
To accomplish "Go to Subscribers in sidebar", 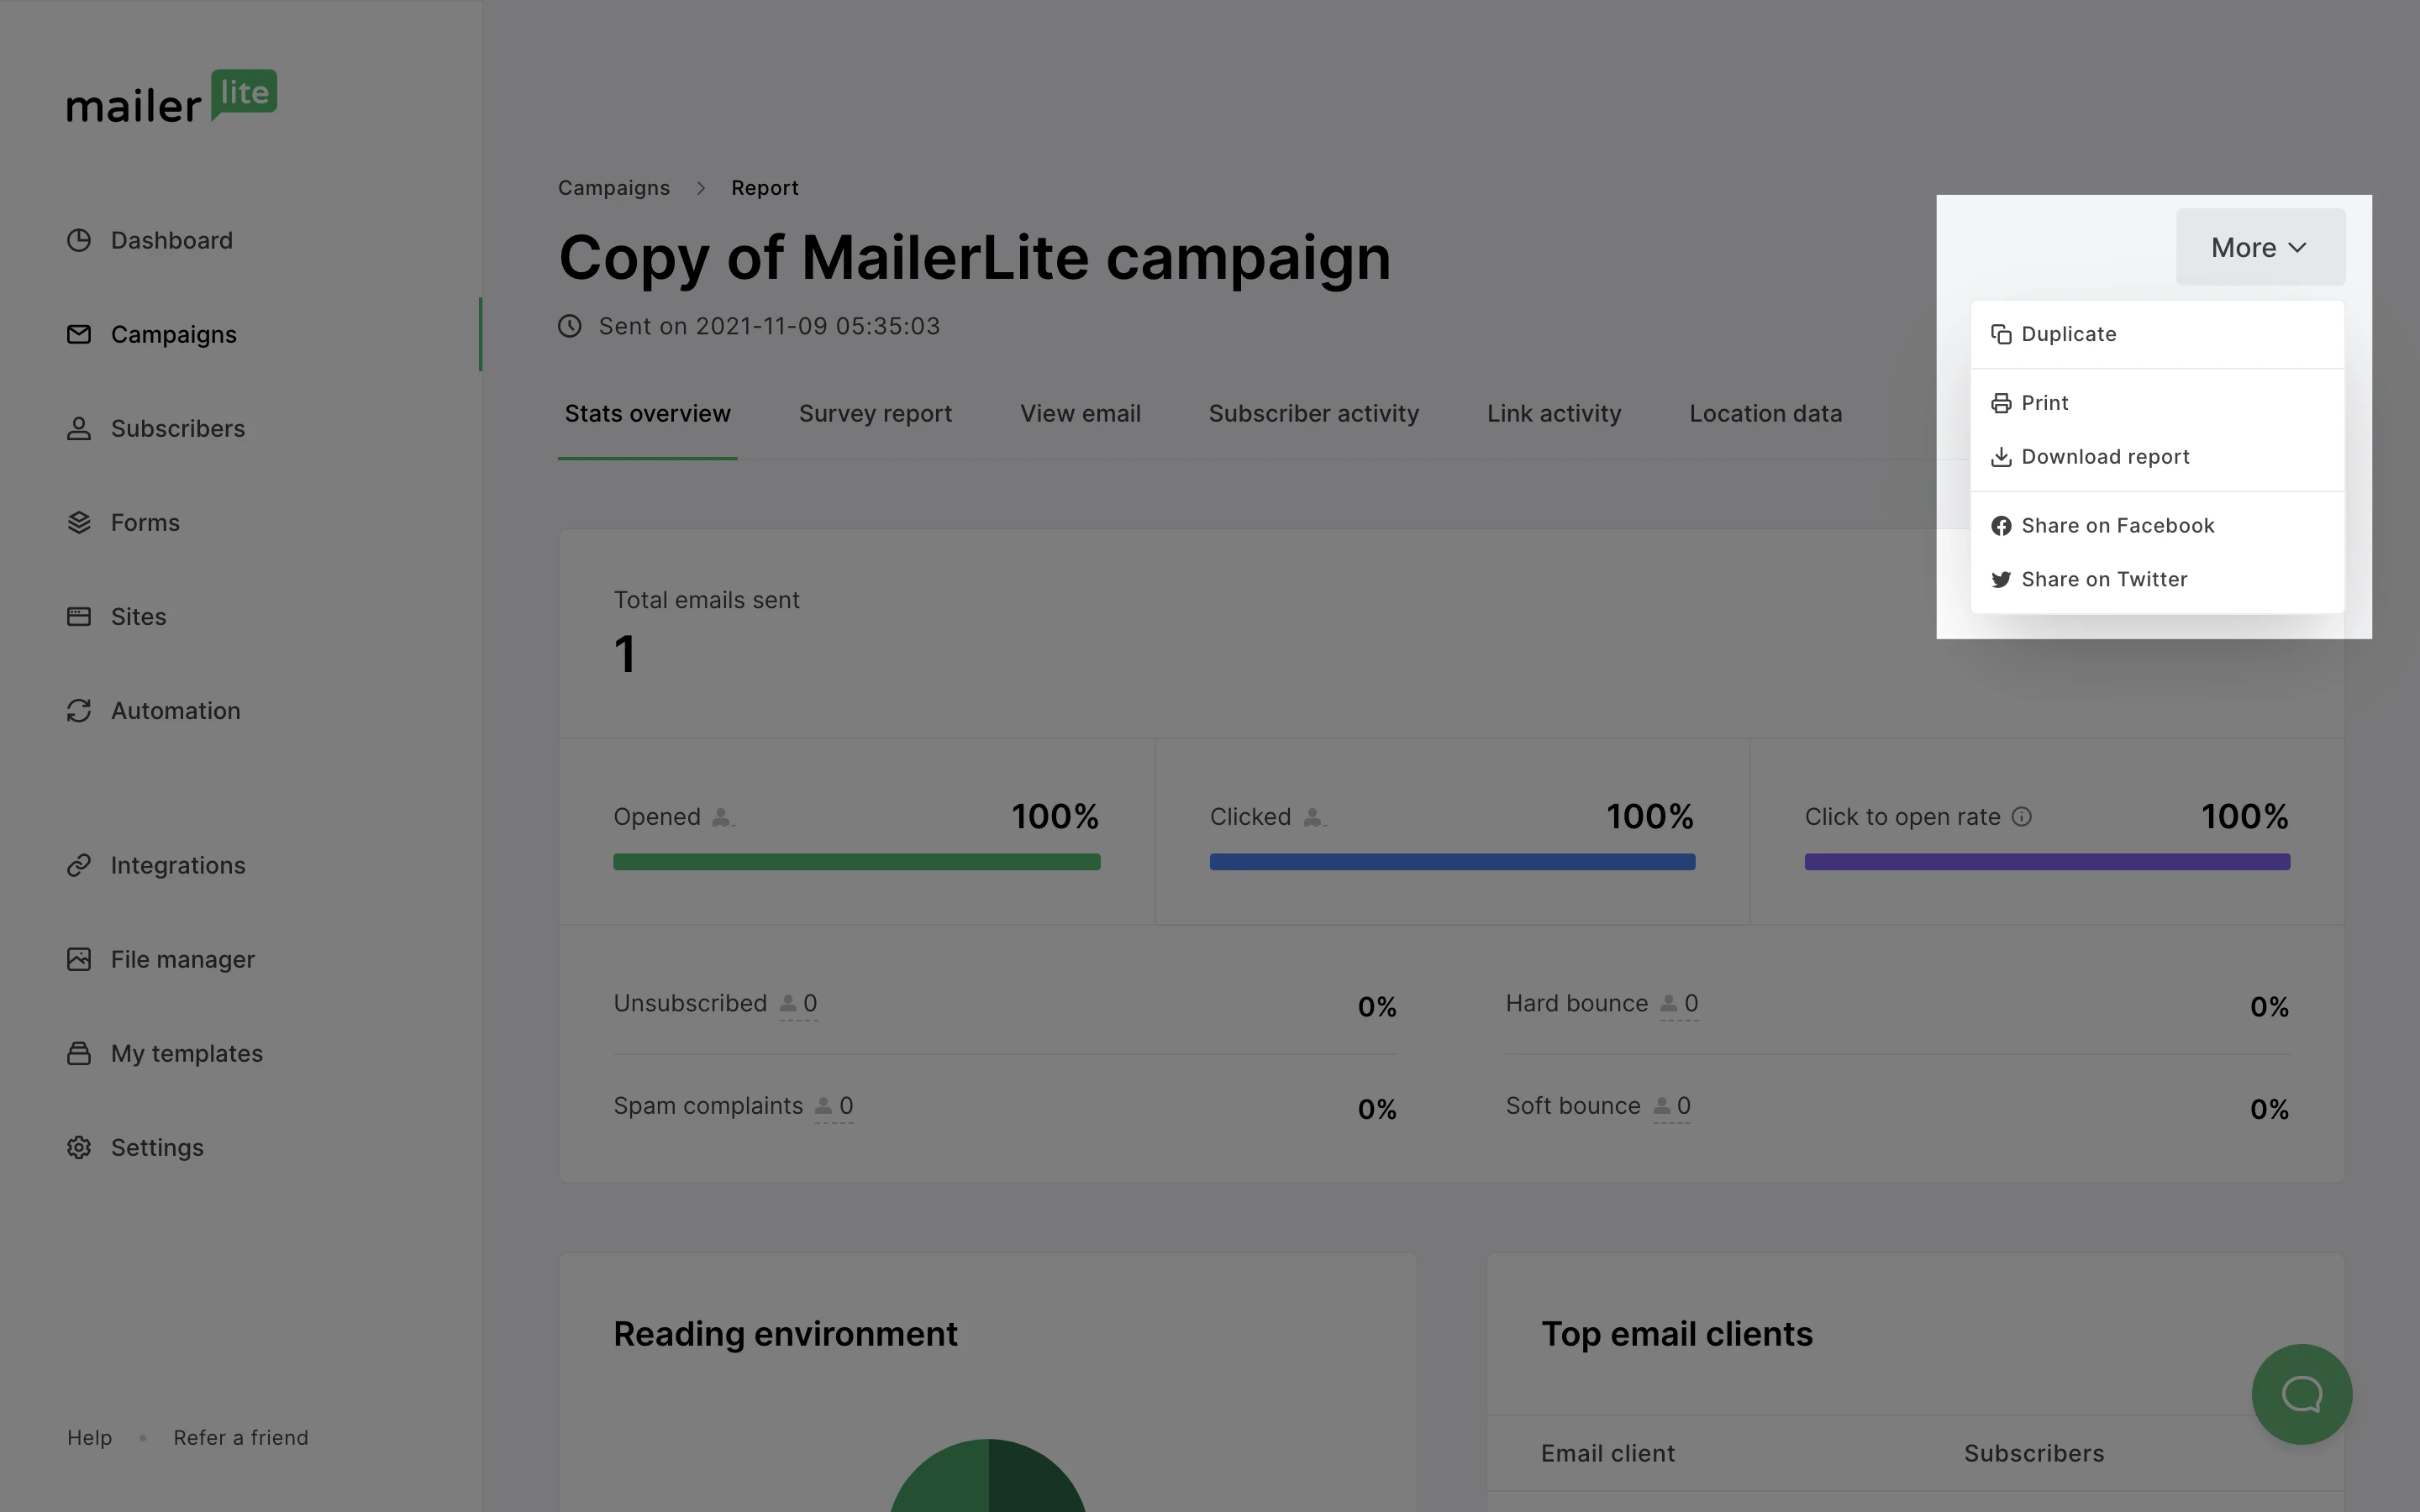I will tap(177, 429).
